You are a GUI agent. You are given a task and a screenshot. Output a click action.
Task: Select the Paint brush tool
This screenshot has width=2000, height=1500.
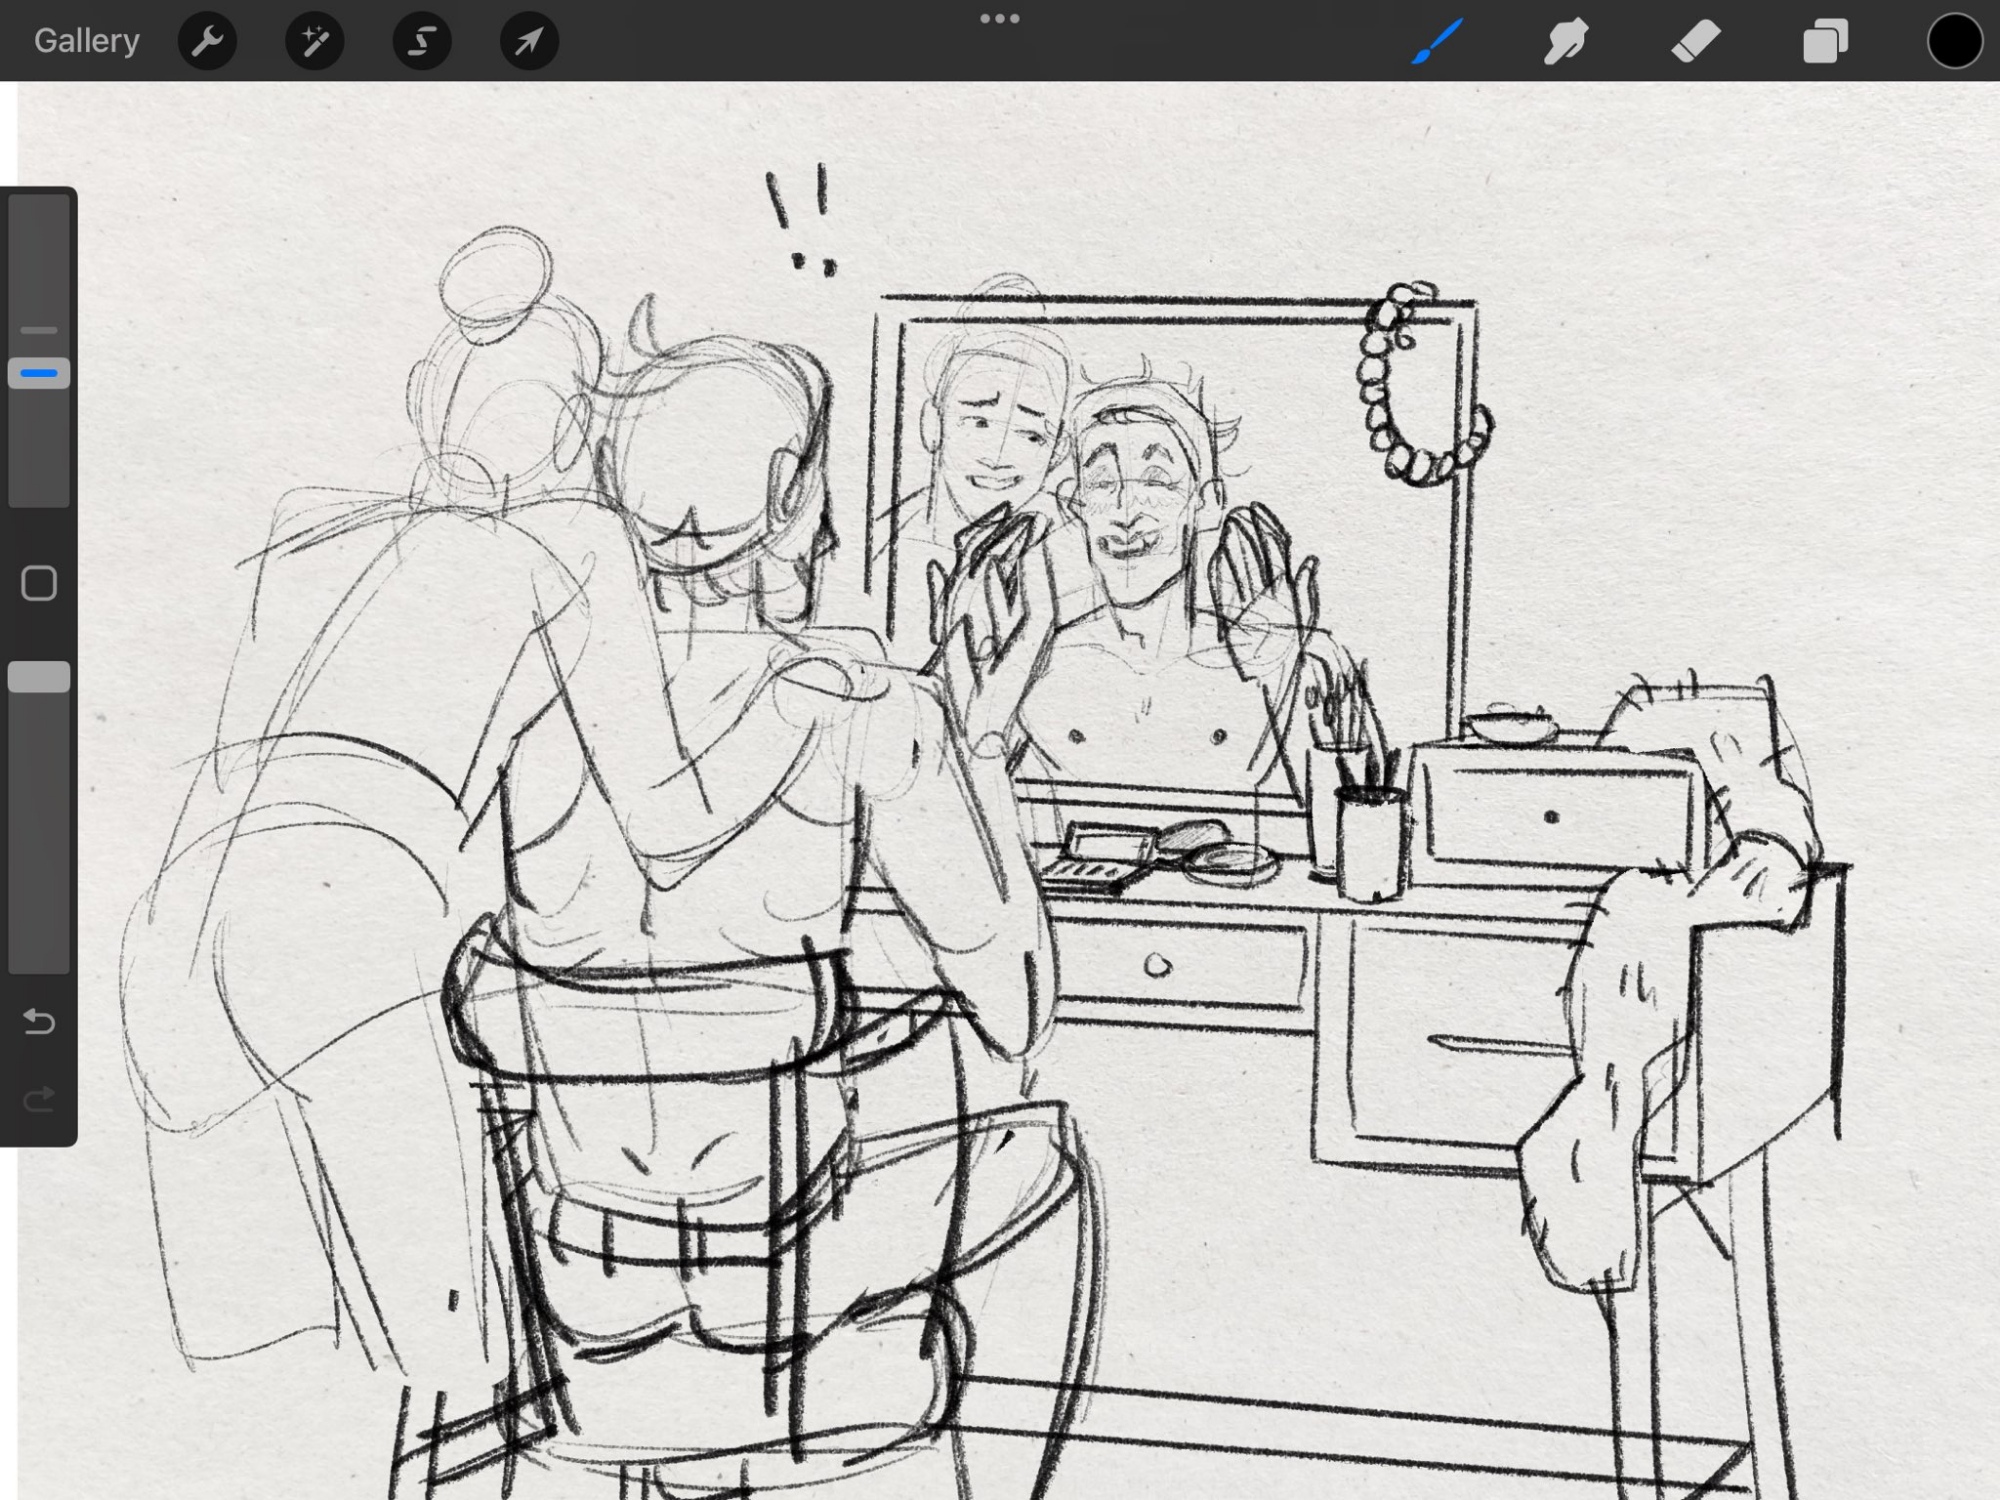tap(1437, 41)
